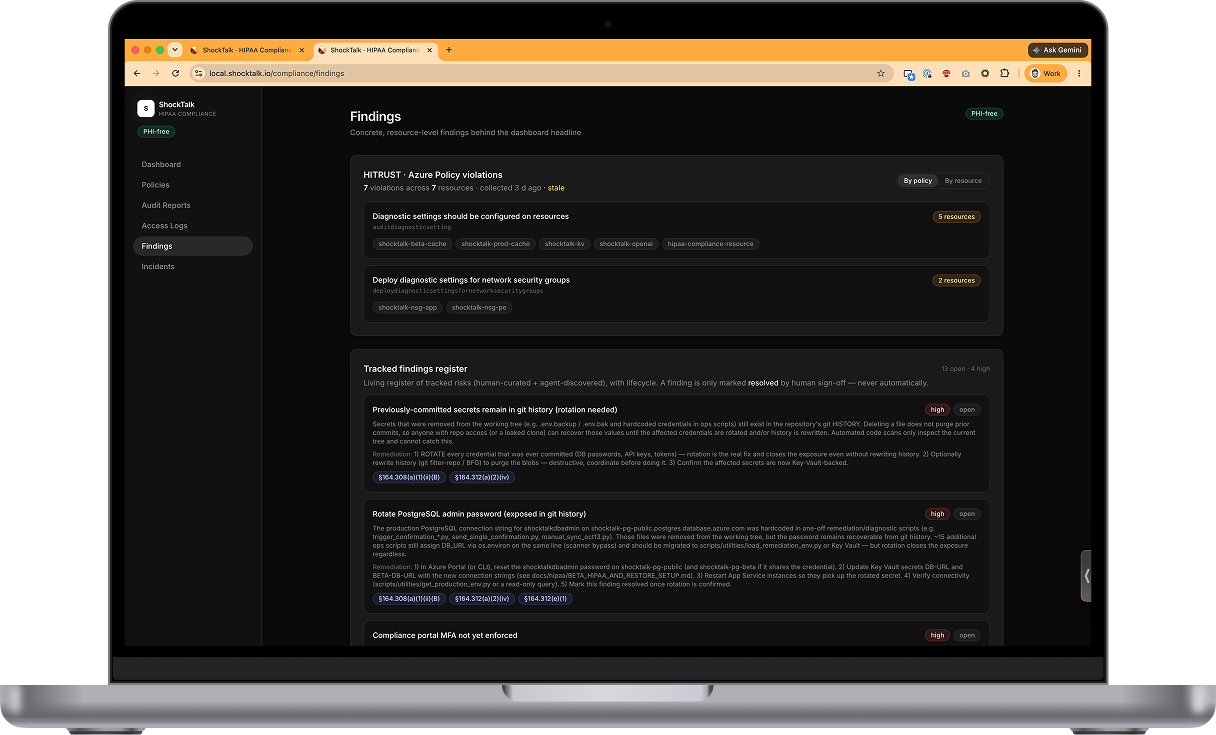This screenshot has height=735, width=1216.
Task: Open the site information icon in address bar
Action: pos(198,73)
